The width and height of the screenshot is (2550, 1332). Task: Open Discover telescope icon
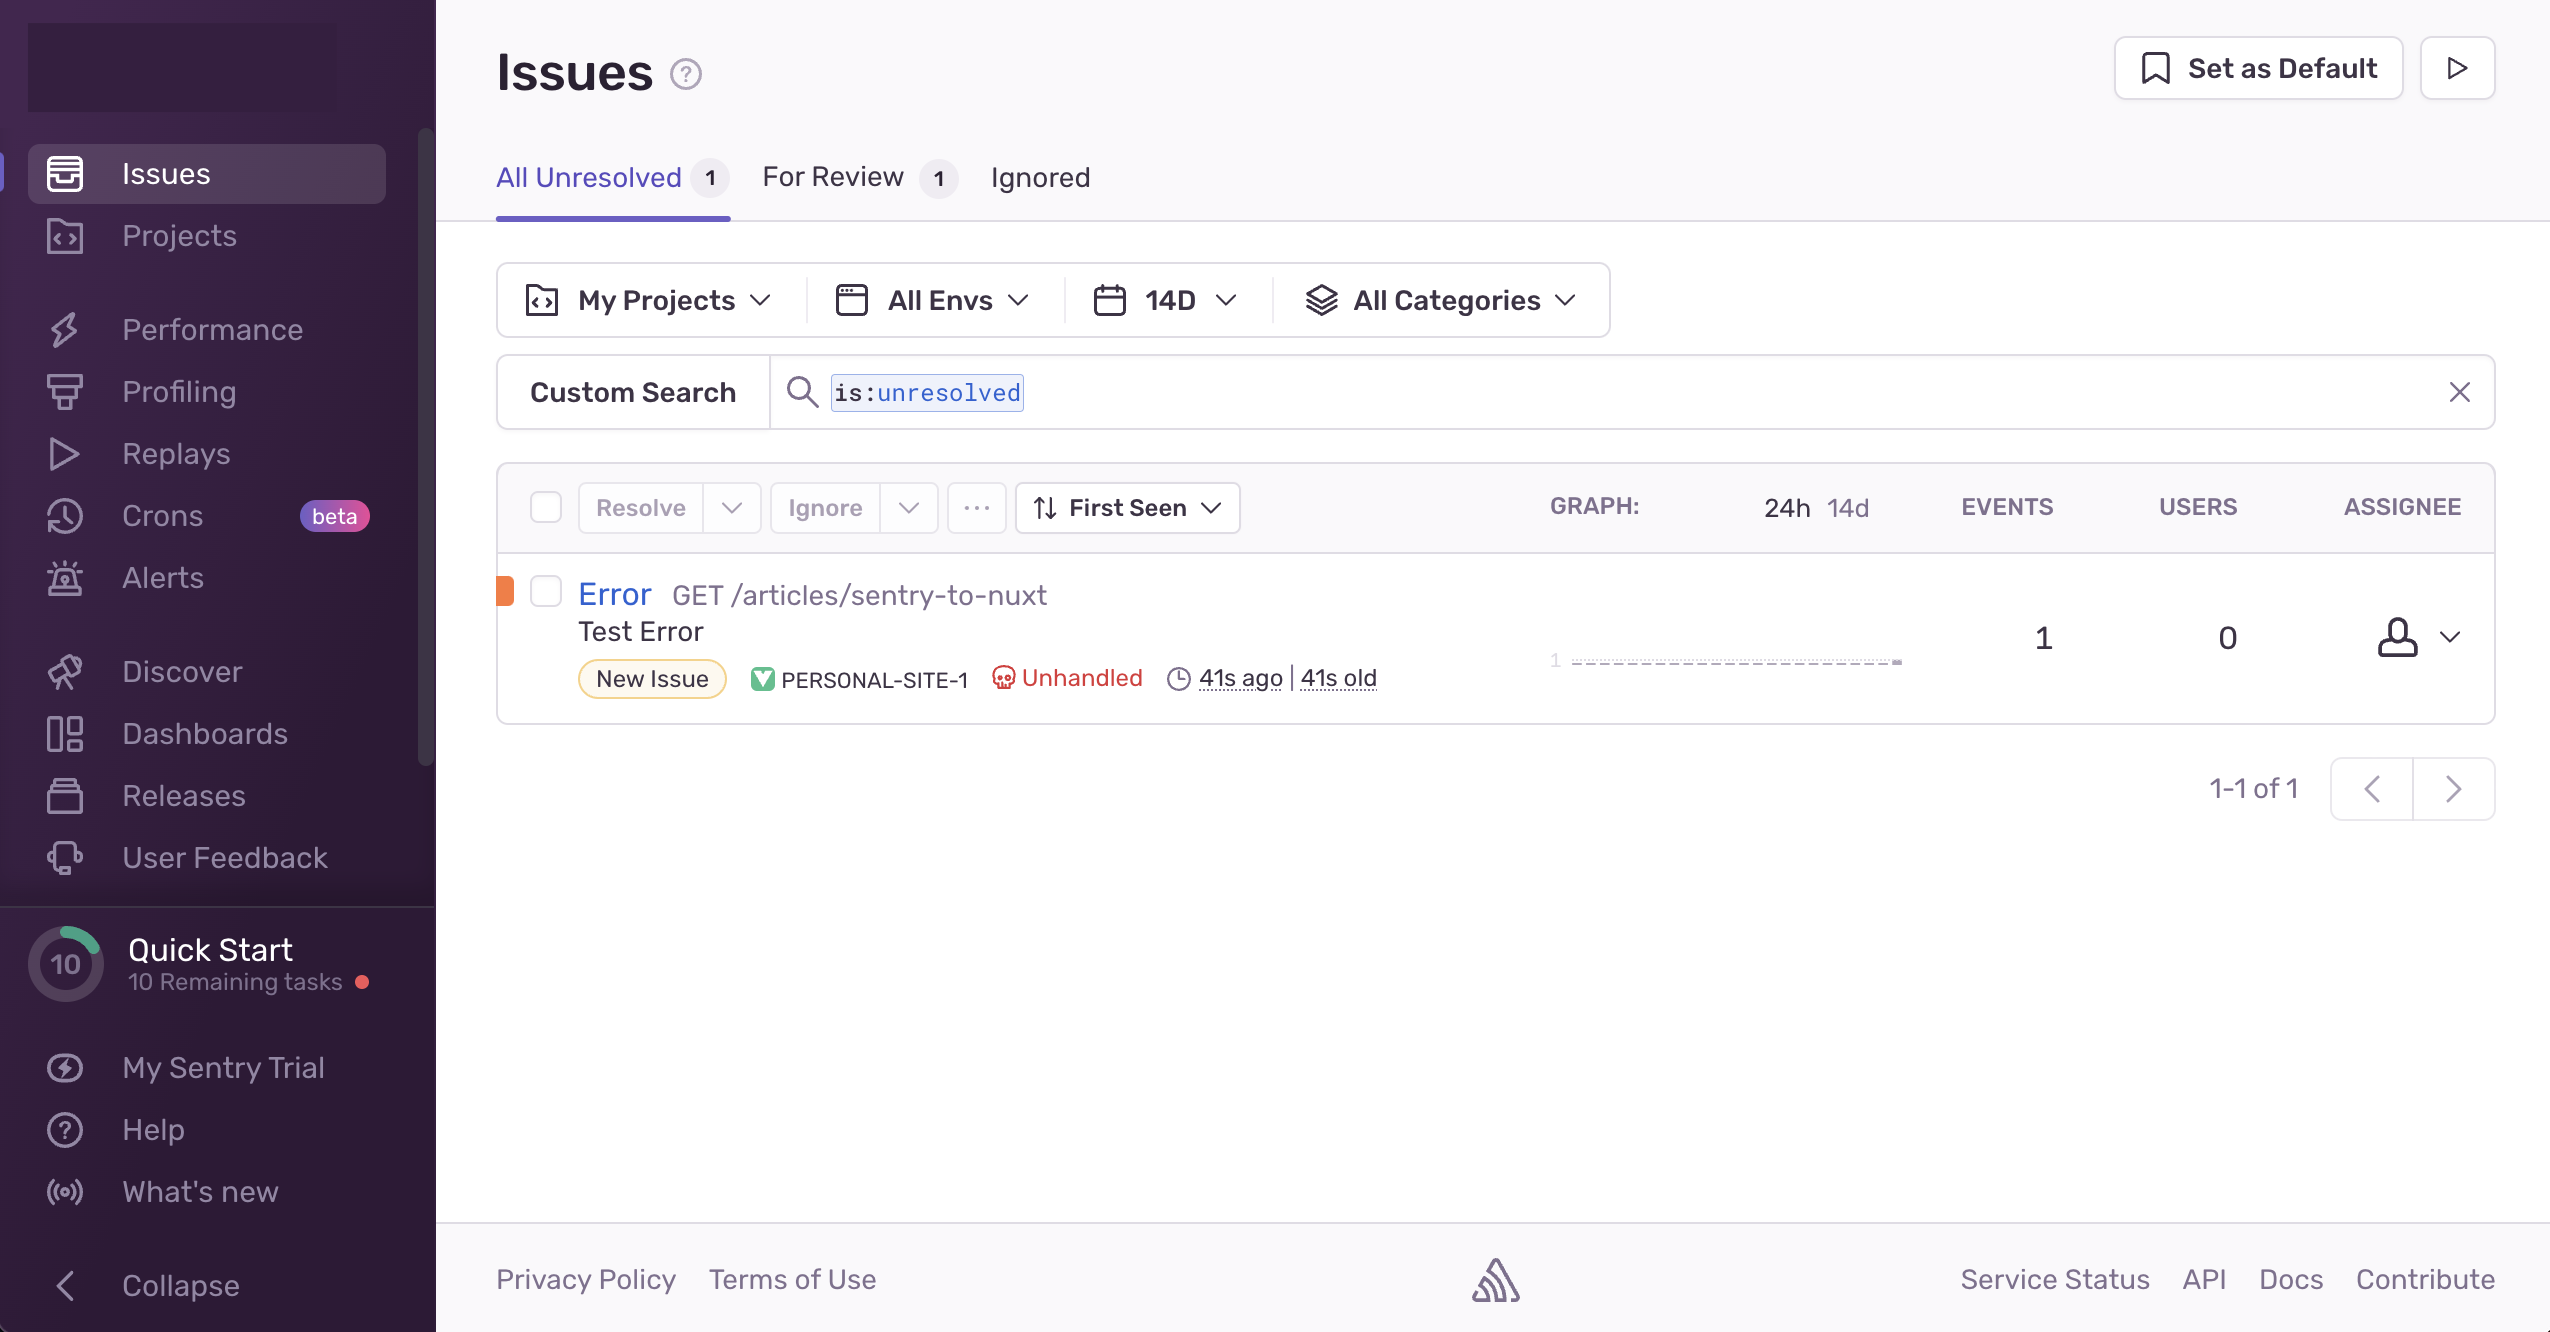(65, 672)
